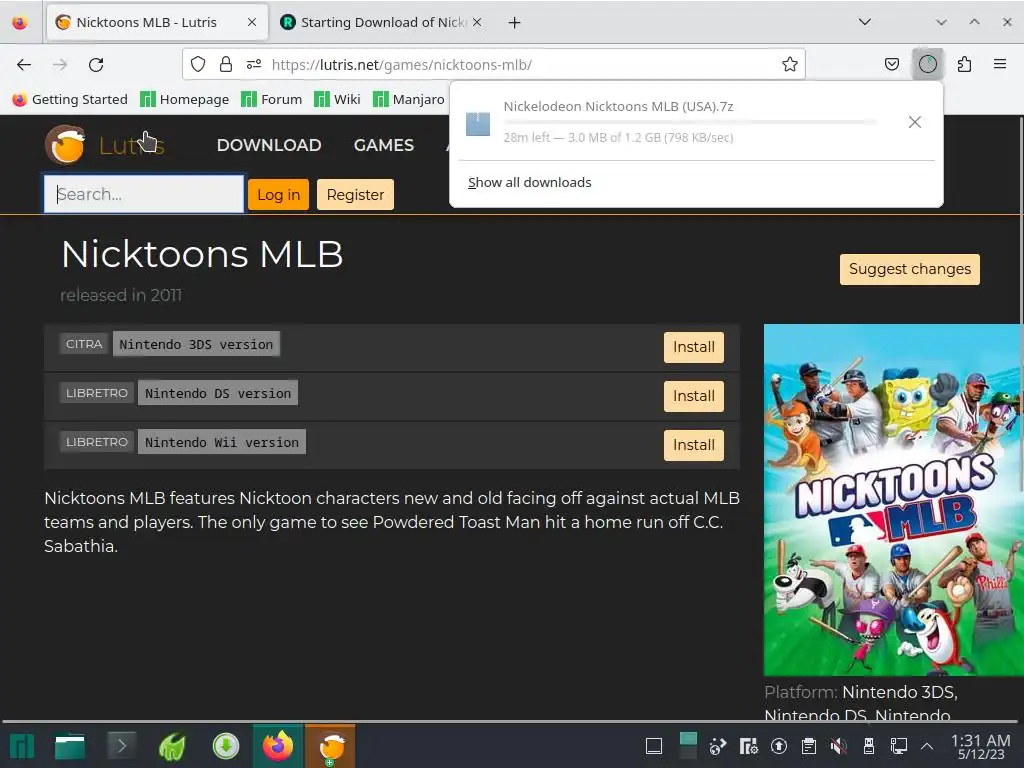
Task: Open the Homepage bookmark
Action: pos(185,99)
